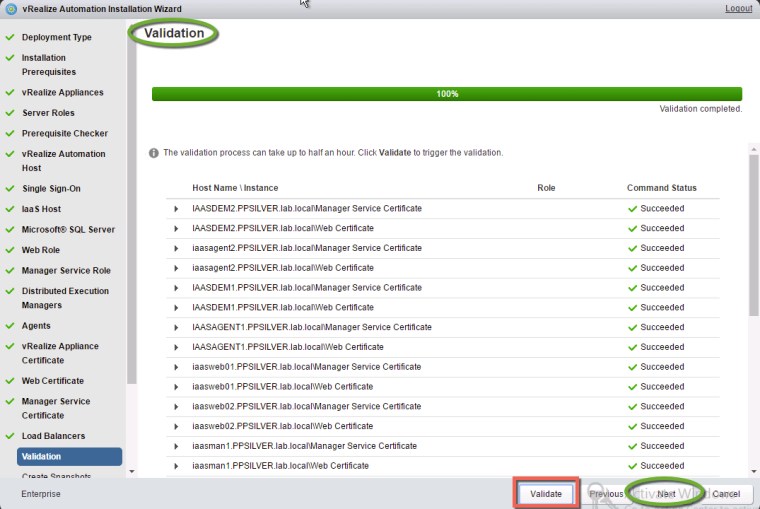Click the green check next to Web Role
The width and height of the screenshot is (760, 509).
[x=10, y=250]
